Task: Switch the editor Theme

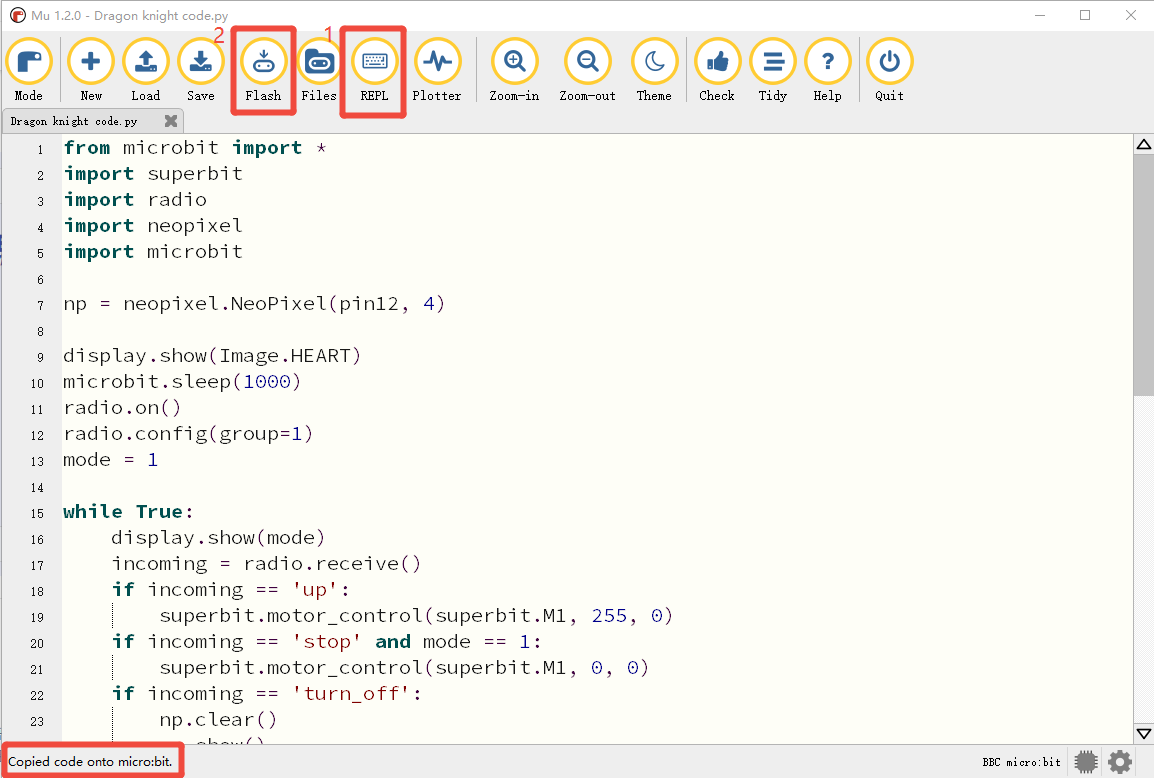Action: click(654, 71)
